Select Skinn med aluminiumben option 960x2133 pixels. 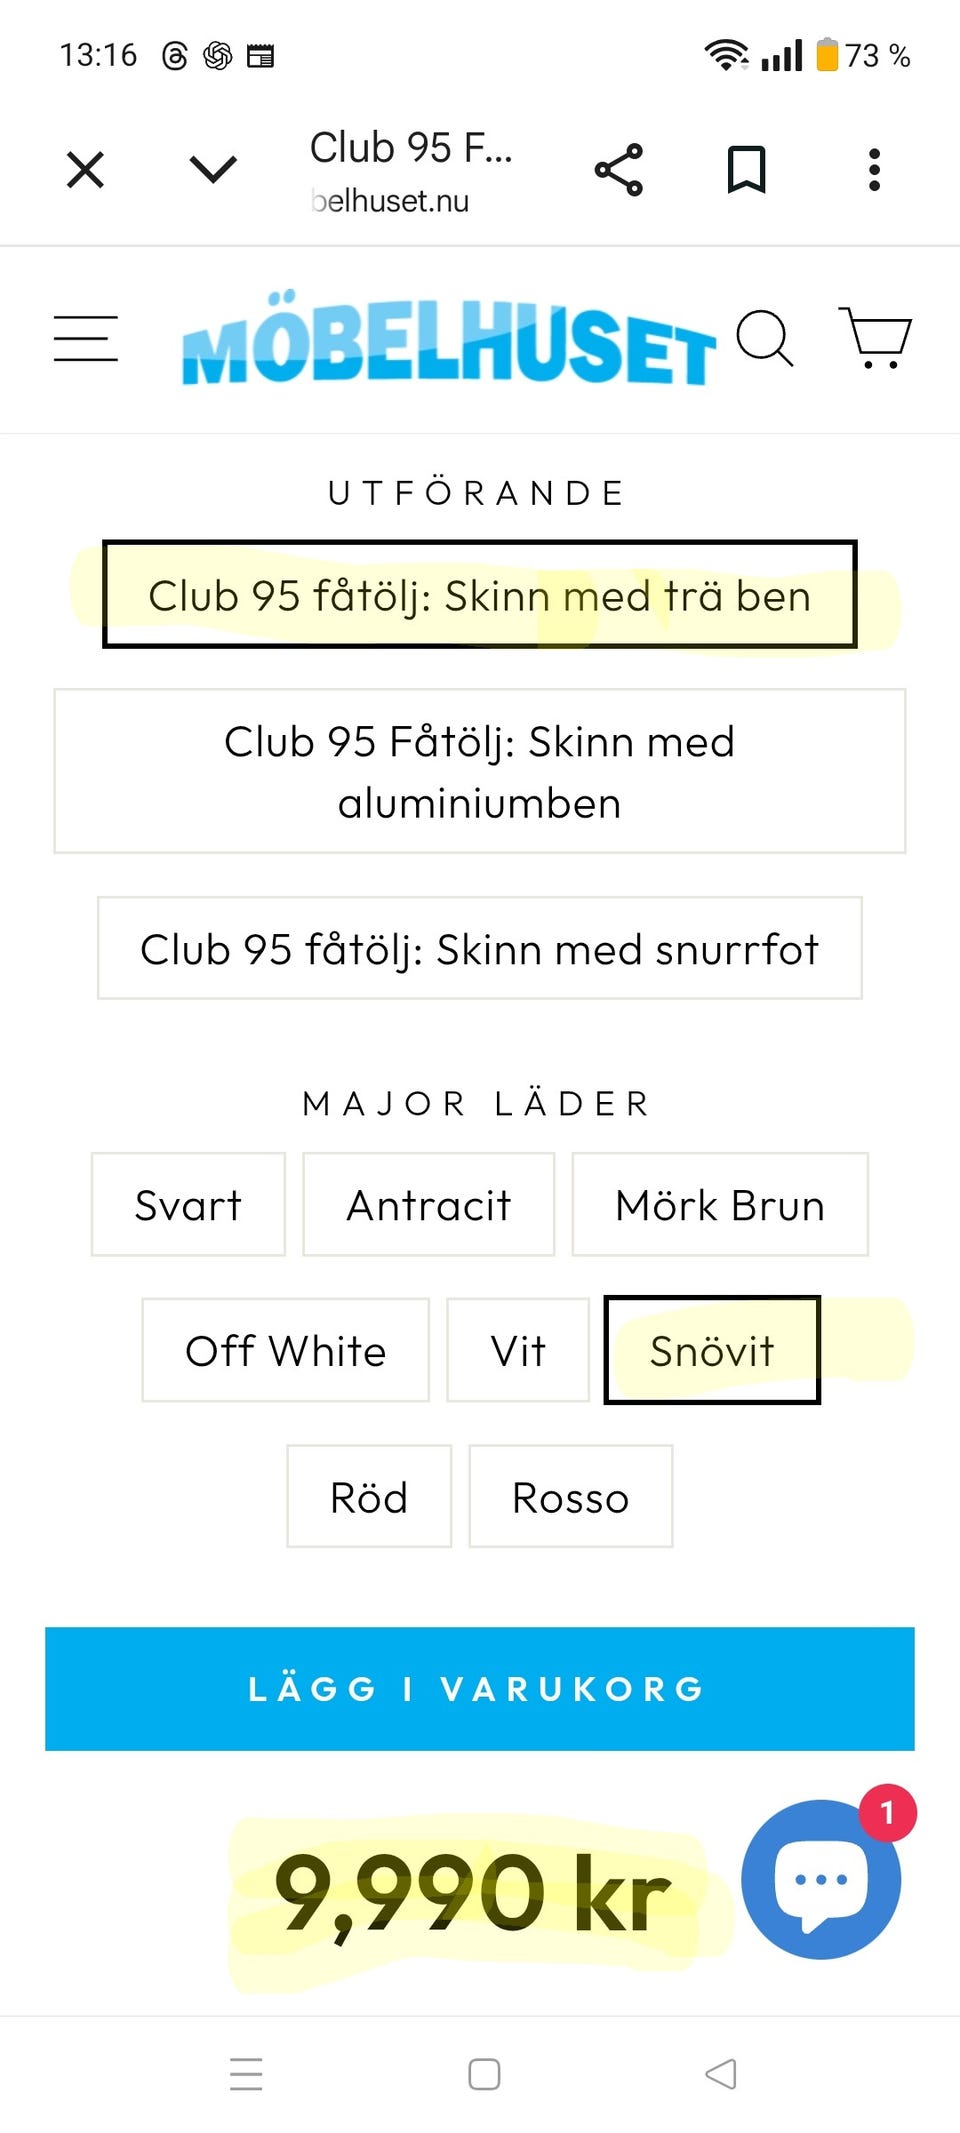[x=480, y=771]
